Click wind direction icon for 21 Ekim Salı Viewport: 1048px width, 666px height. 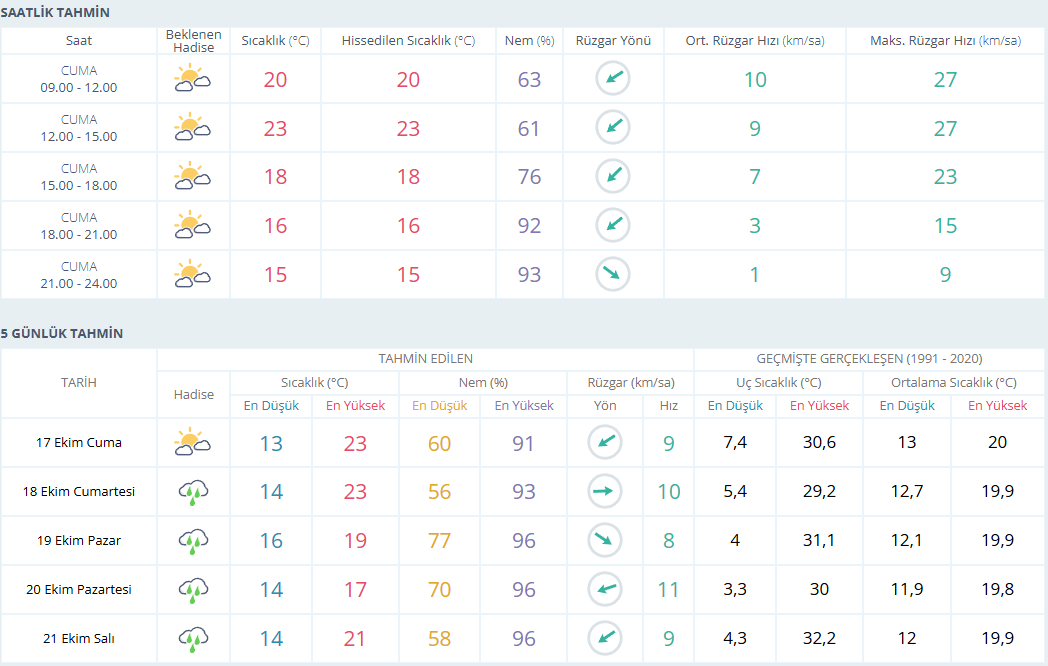(606, 639)
